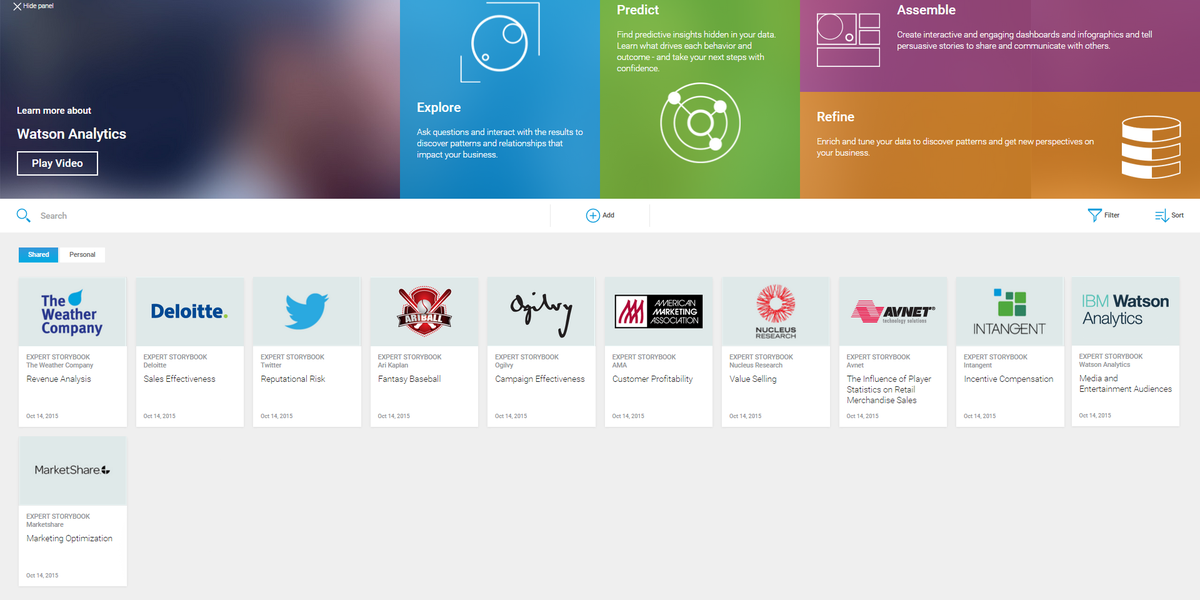Click the Refine description text

(x=955, y=147)
